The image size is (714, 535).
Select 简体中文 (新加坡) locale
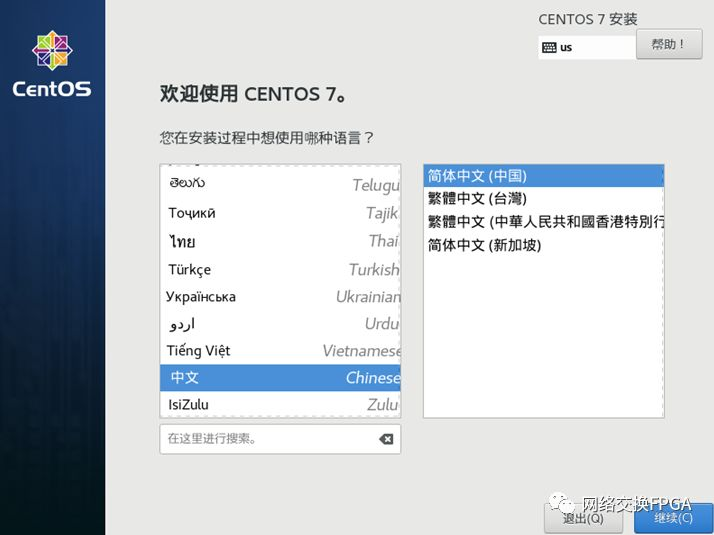544,245
